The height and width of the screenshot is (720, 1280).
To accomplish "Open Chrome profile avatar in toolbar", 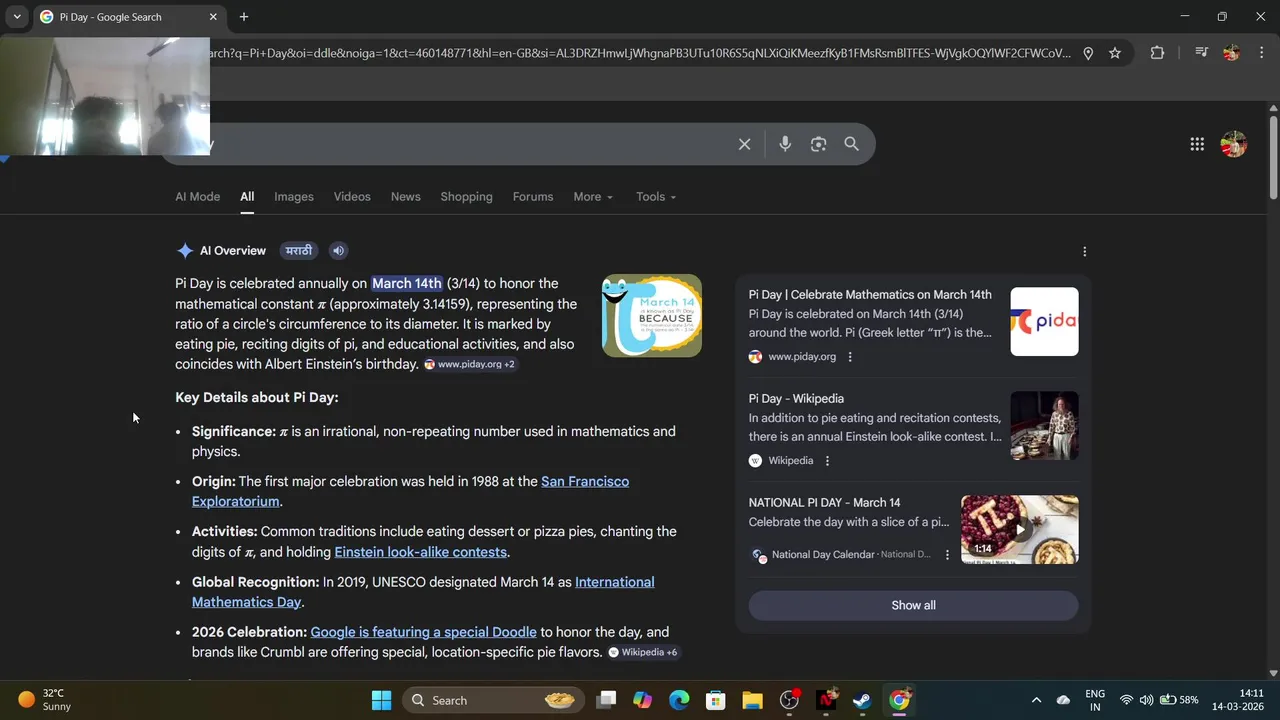I will point(1231,53).
